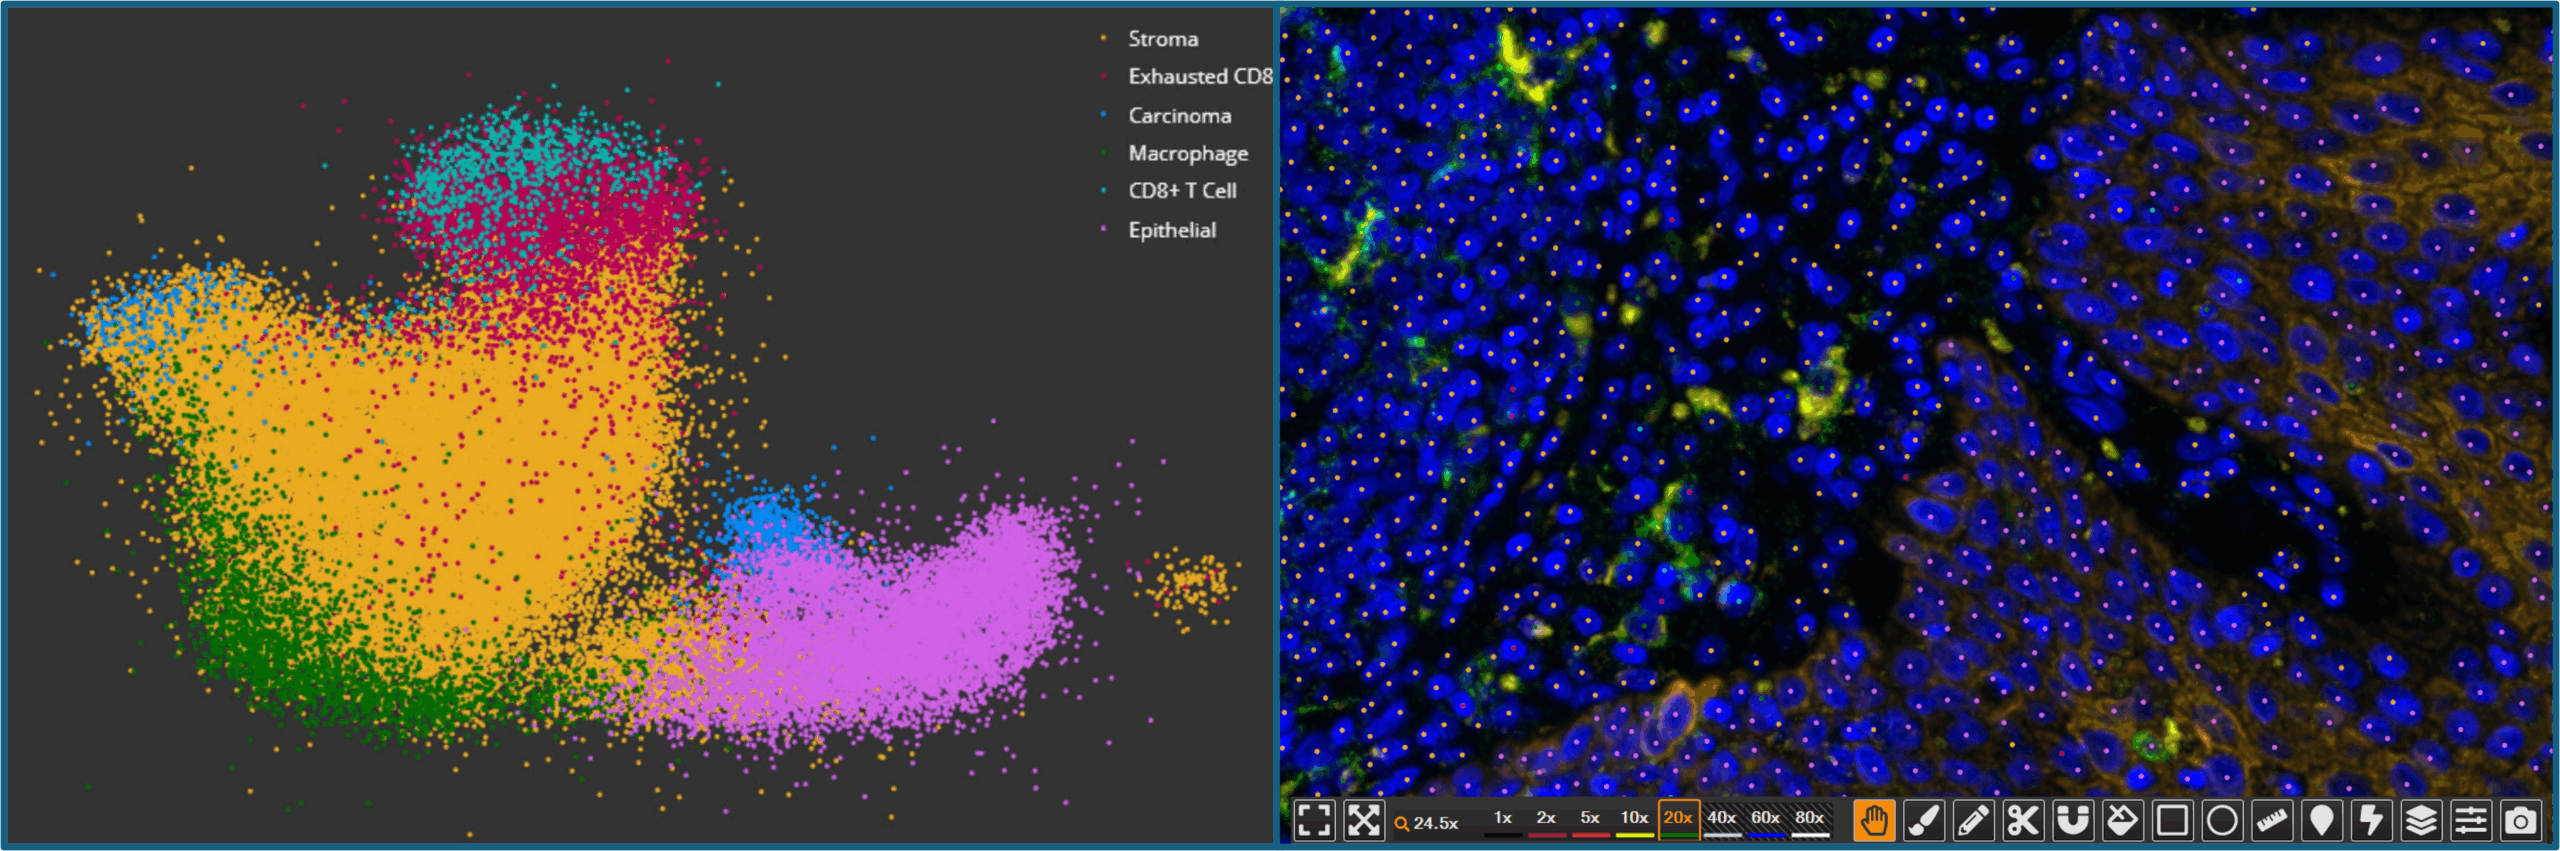This screenshot has height=851, width=2560.
Task: Choose the 80x zoom level
Action: click(x=1810, y=819)
